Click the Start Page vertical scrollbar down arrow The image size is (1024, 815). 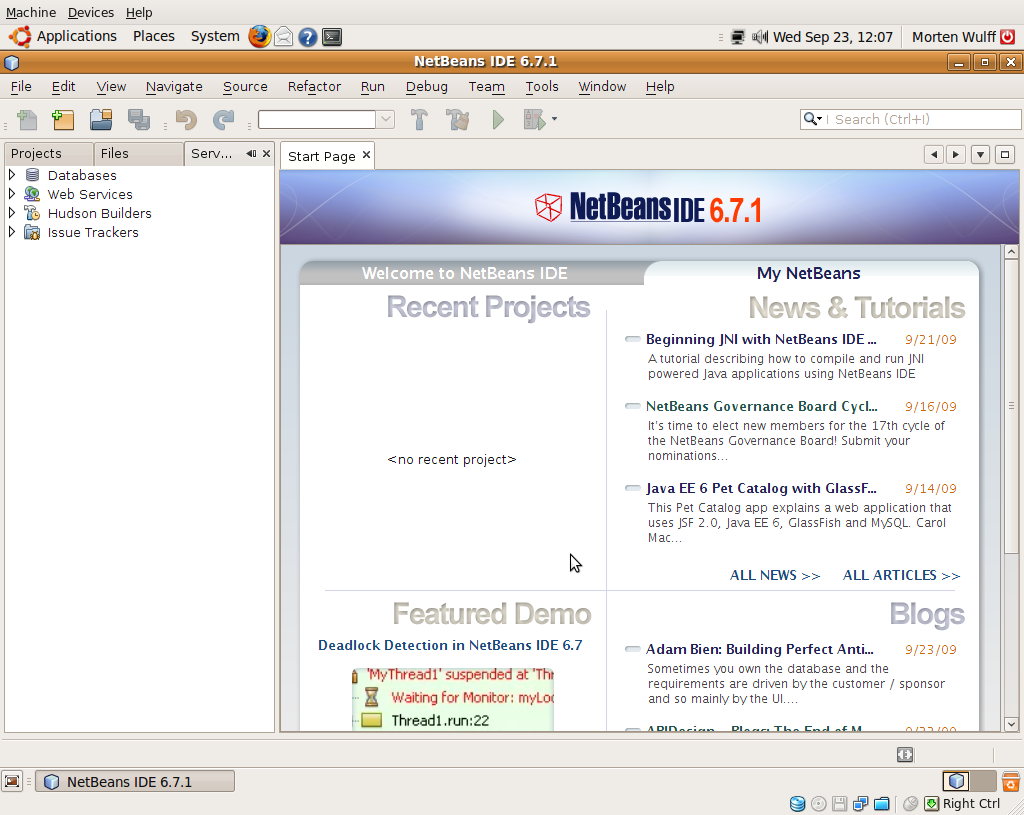[1011, 724]
